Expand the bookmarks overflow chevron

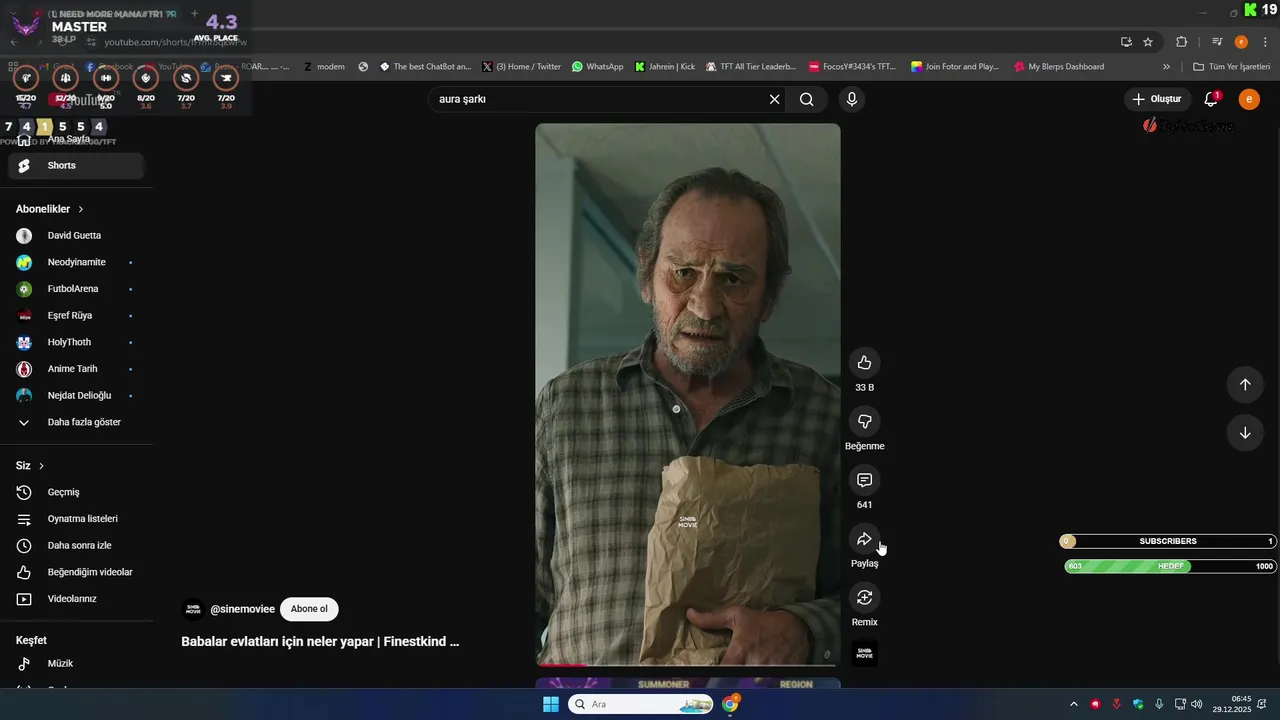point(1166,67)
